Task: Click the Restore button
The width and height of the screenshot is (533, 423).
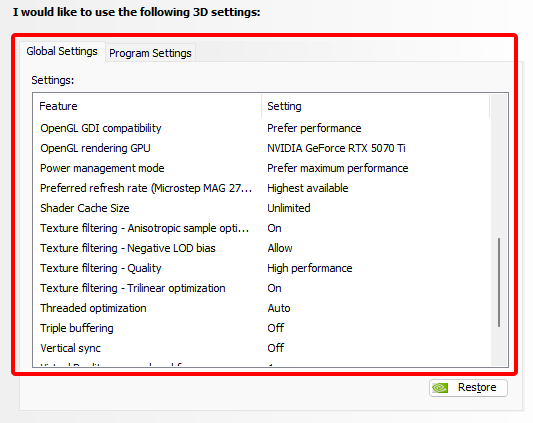Action: pos(468,388)
